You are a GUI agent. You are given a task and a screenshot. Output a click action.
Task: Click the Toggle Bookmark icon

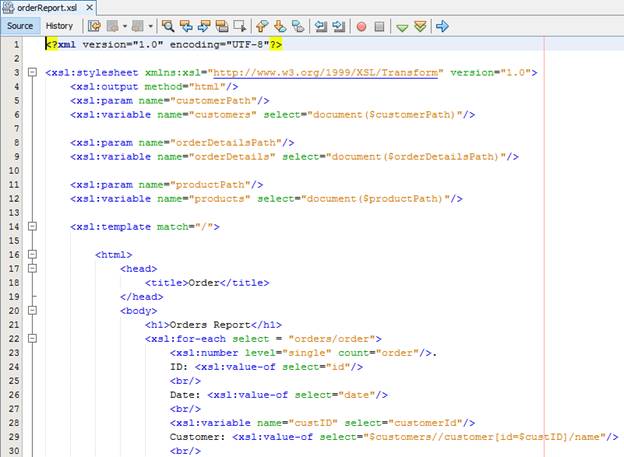pos(298,26)
